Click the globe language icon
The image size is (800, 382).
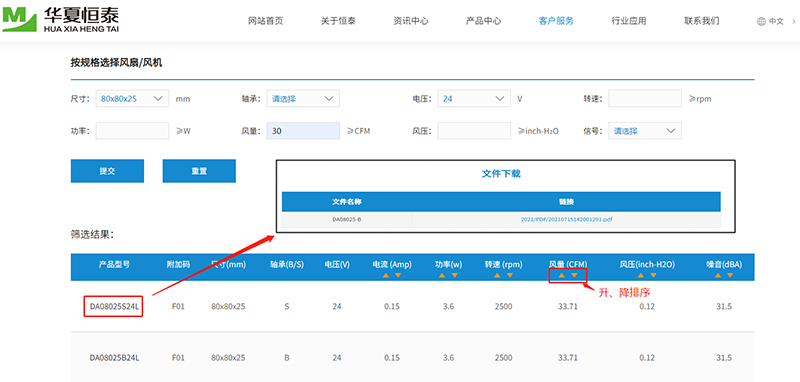click(x=761, y=21)
